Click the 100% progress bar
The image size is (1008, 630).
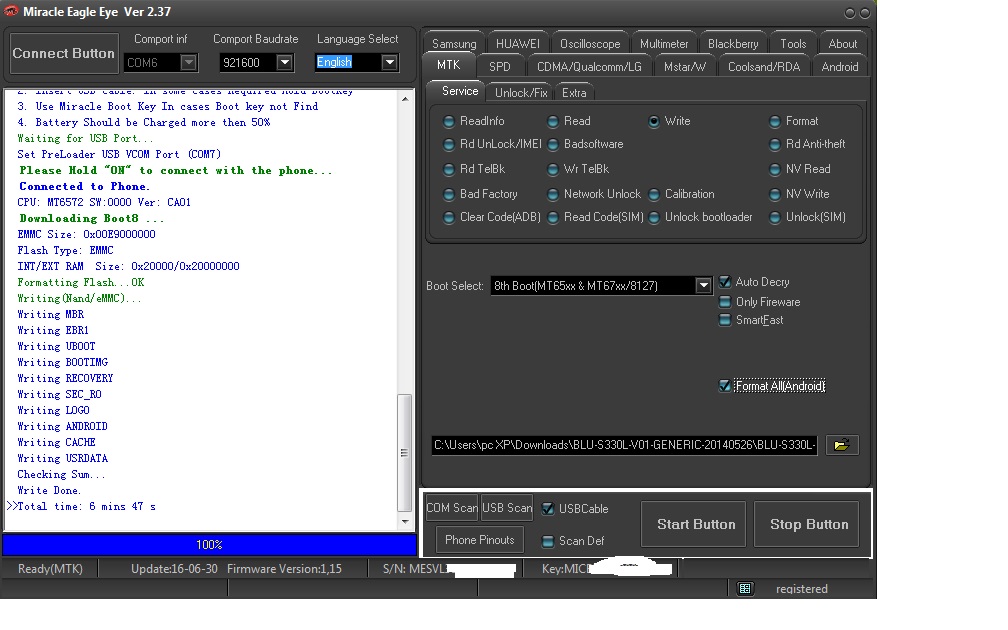click(x=210, y=545)
